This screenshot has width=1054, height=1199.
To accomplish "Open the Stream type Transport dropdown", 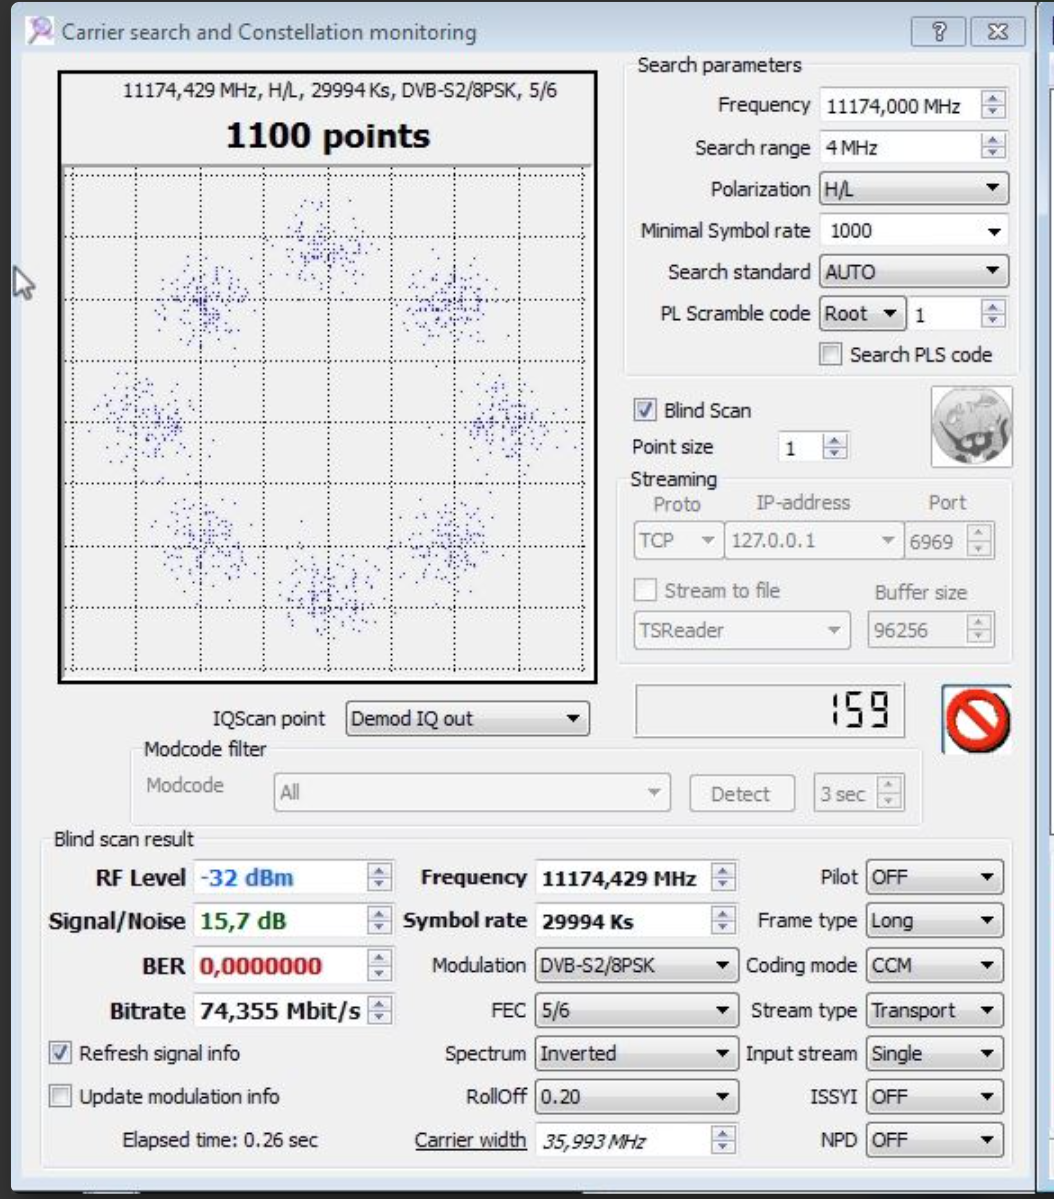I will (935, 1010).
